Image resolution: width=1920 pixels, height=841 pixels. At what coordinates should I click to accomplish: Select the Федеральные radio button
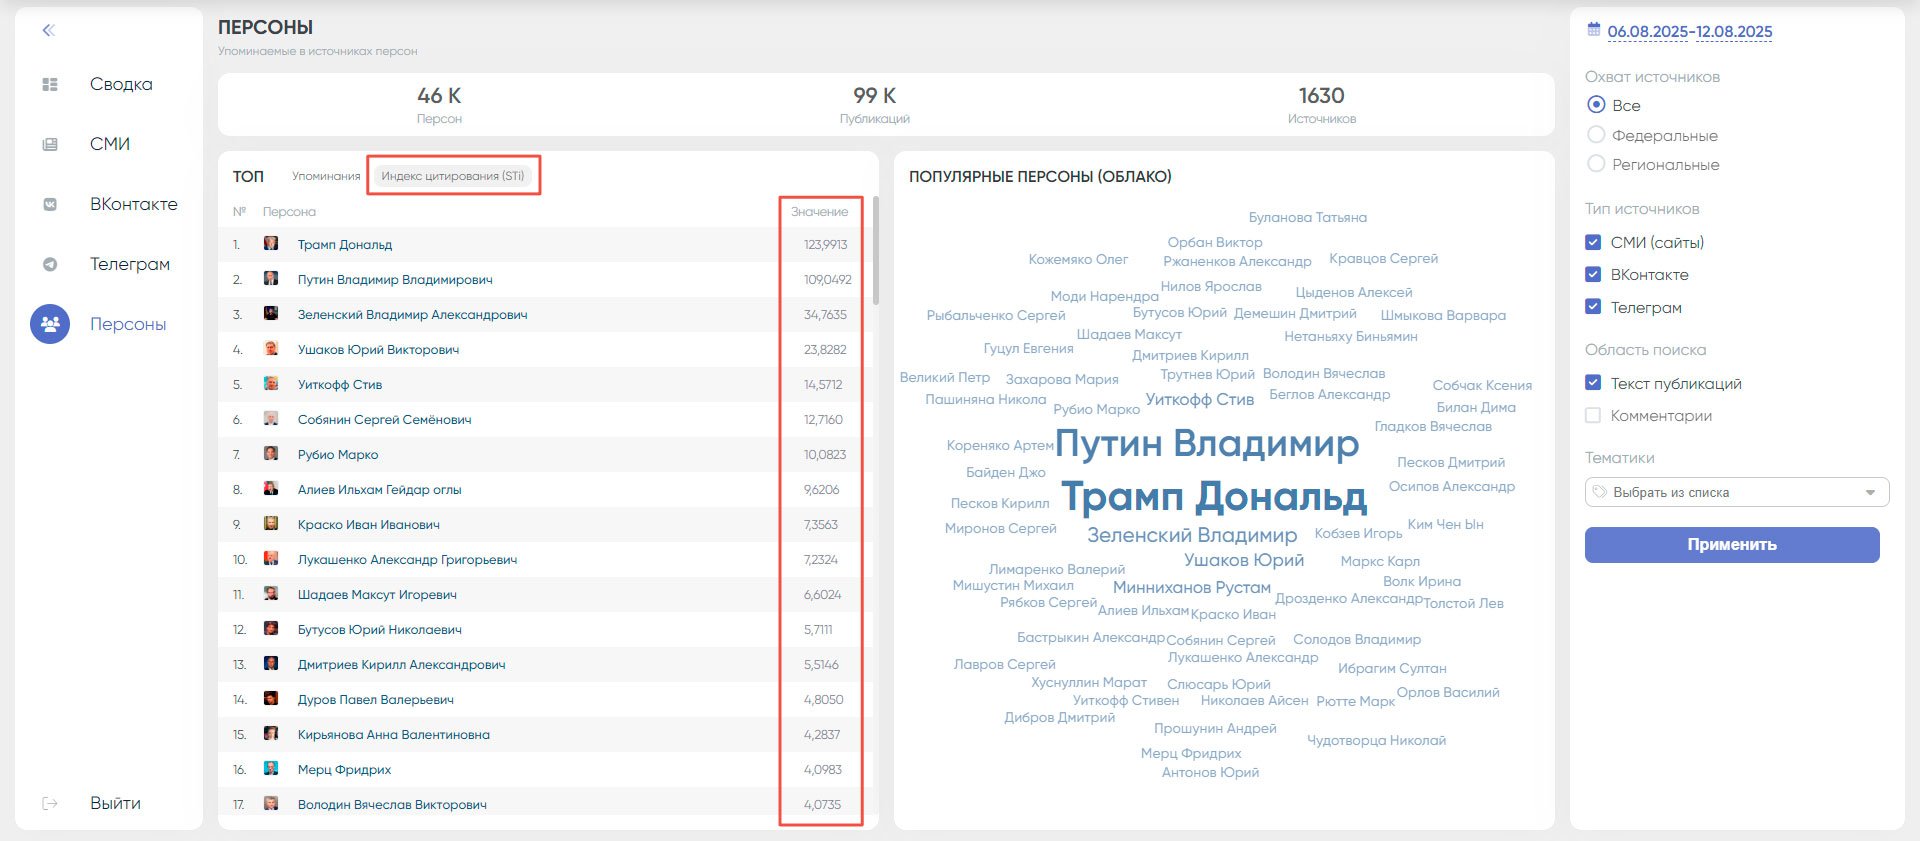pos(1596,135)
